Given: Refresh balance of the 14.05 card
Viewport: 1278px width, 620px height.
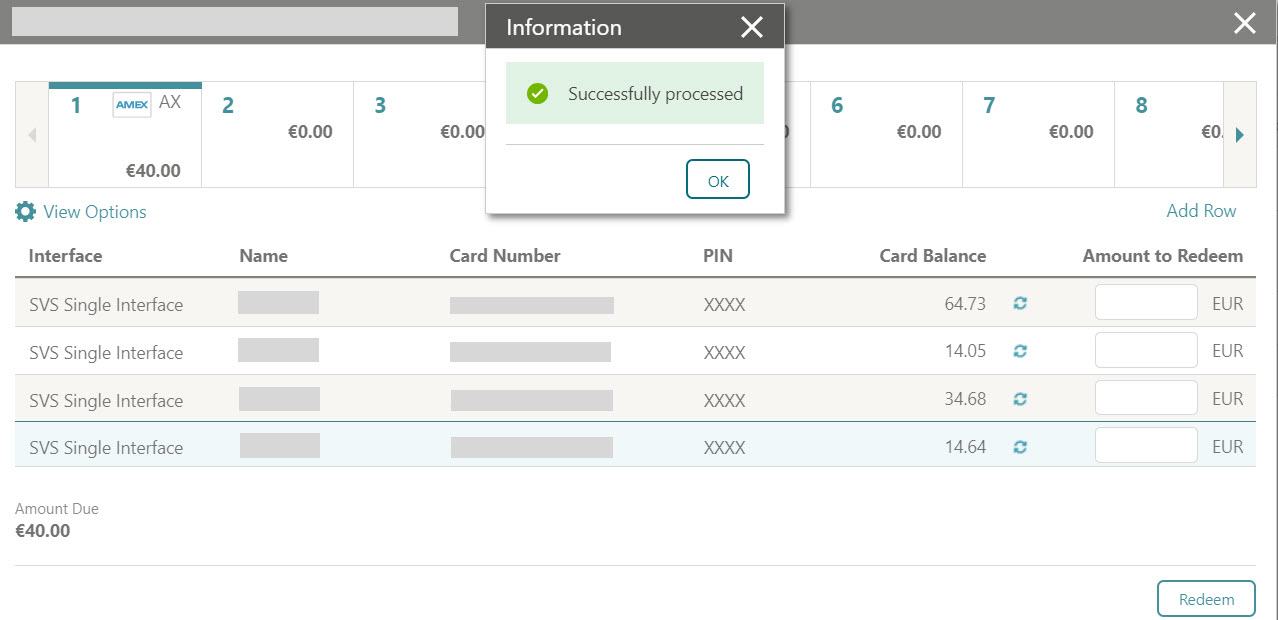Looking at the screenshot, I should coord(1020,350).
